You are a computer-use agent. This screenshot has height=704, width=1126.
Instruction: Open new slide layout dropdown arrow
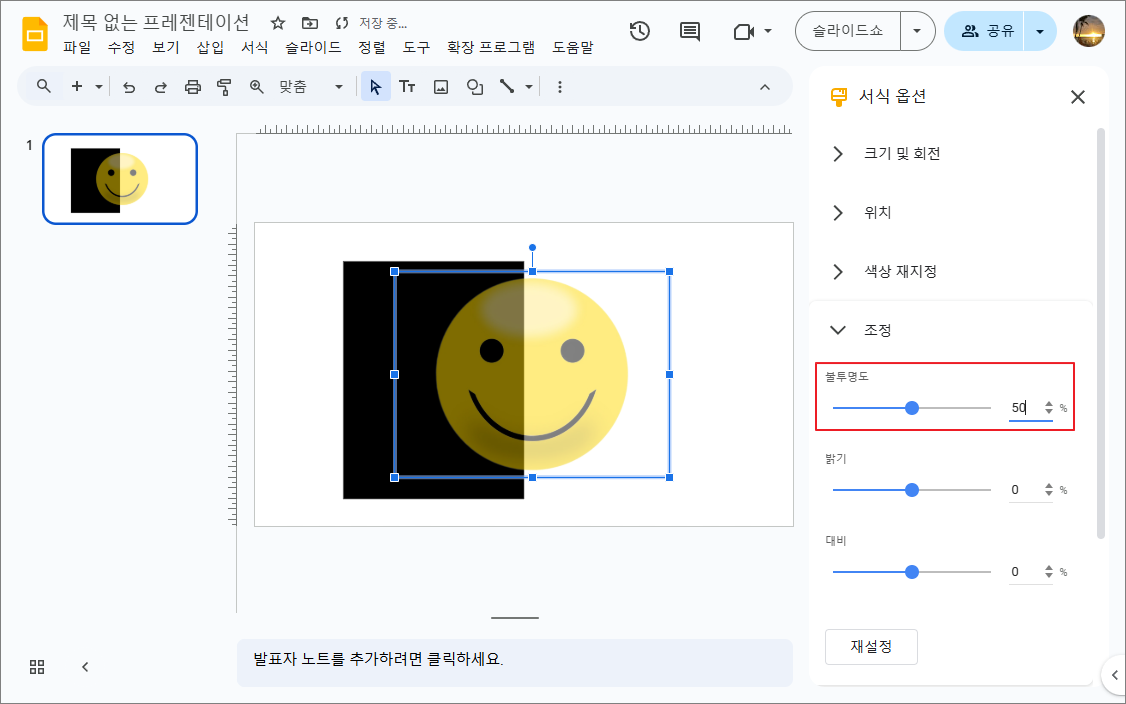[99, 87]
